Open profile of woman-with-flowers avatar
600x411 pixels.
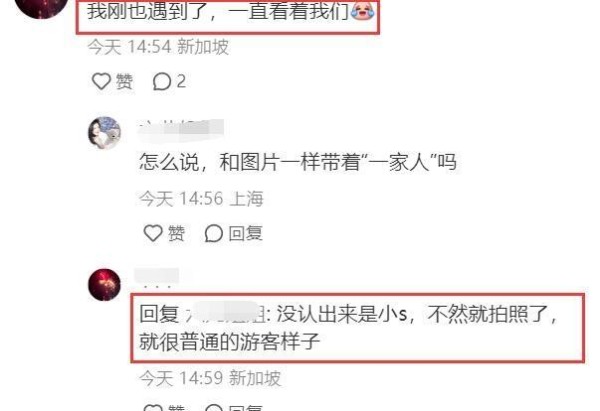point(104,133)
